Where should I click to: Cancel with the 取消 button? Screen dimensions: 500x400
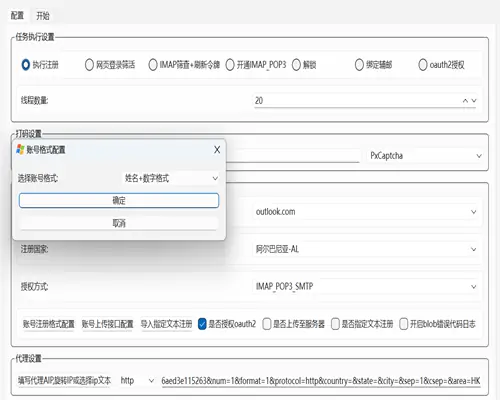pyautogui.click(x=119, y=223)
